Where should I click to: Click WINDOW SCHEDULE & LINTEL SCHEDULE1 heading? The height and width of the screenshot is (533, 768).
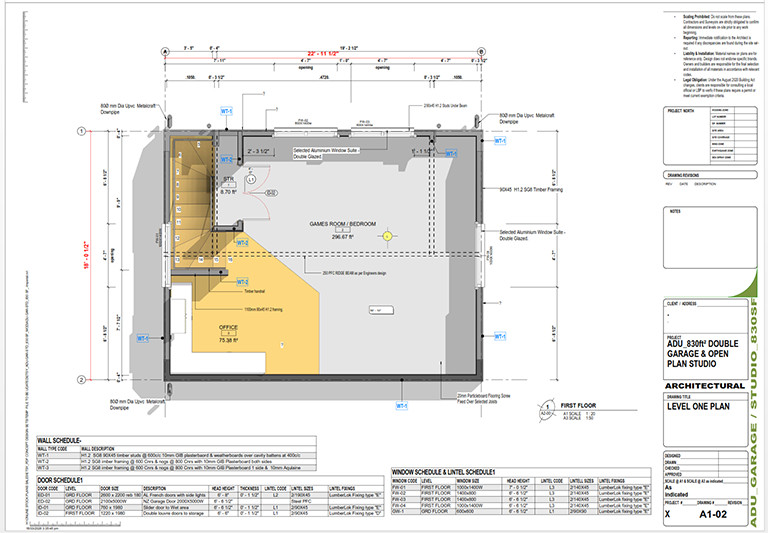click(443, 472)
